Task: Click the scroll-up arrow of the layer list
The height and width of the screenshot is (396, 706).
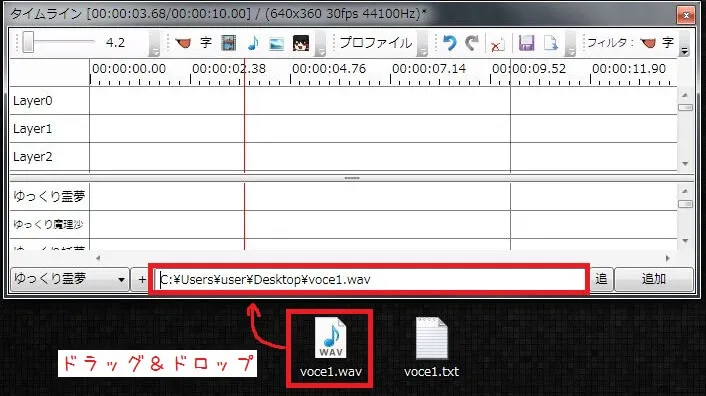Action: point(685,95)
